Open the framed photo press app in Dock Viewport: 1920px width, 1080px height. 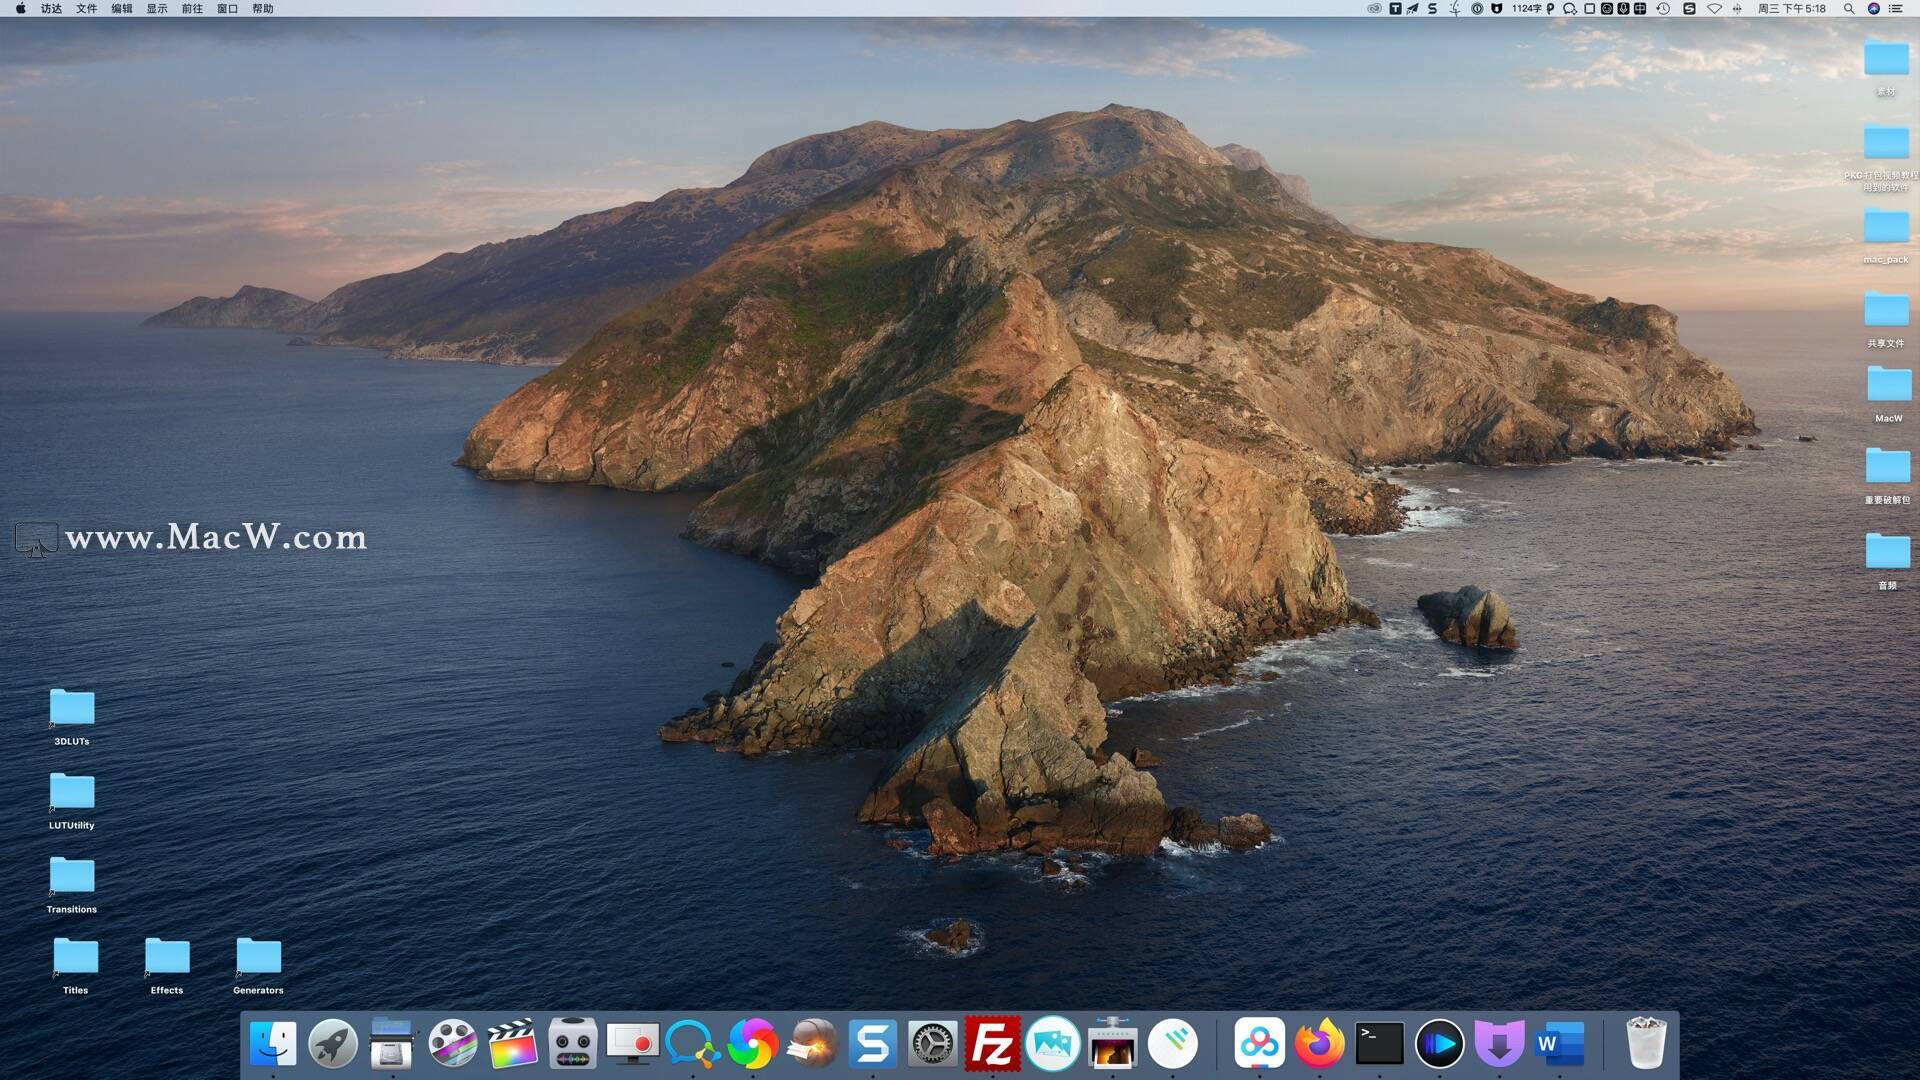pos(1112,1045)
